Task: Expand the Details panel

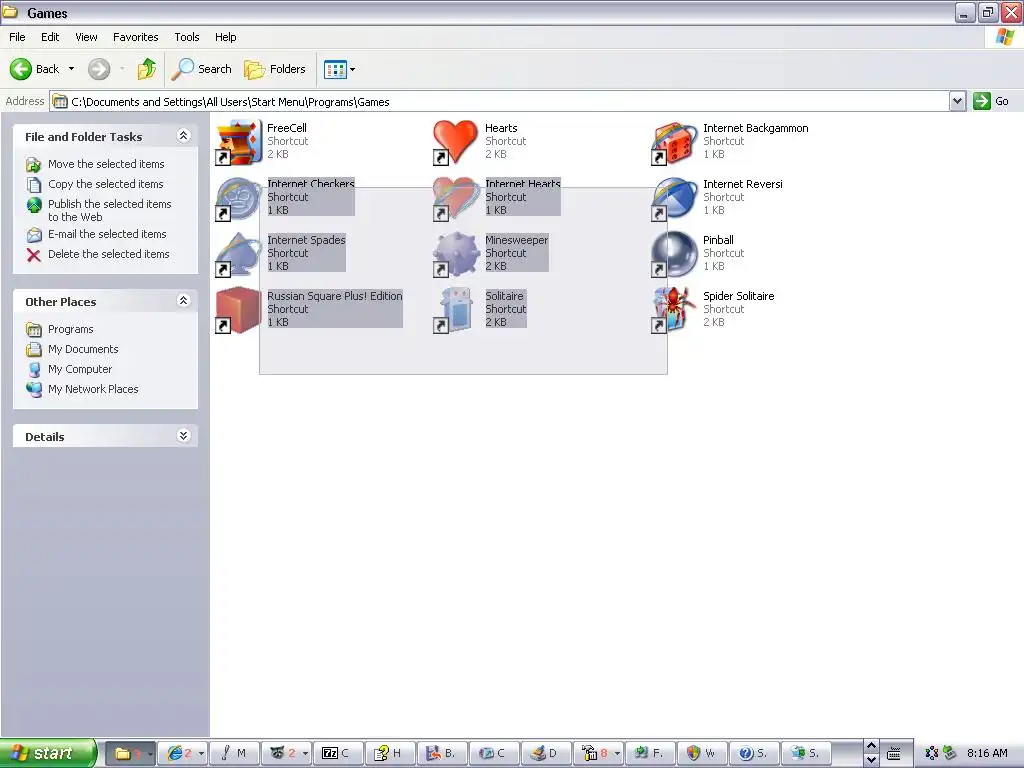Action: [x=184, y=436]
